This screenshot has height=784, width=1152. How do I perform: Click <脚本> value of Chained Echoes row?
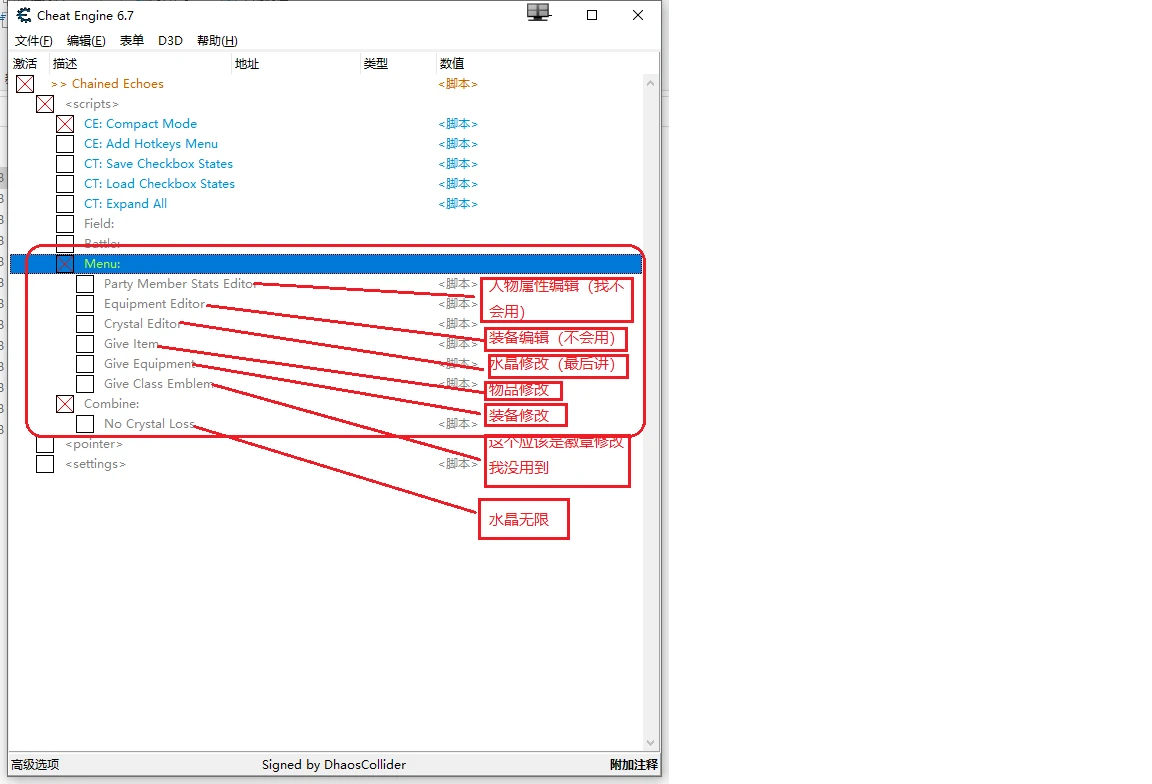click(x=458, y=84)
